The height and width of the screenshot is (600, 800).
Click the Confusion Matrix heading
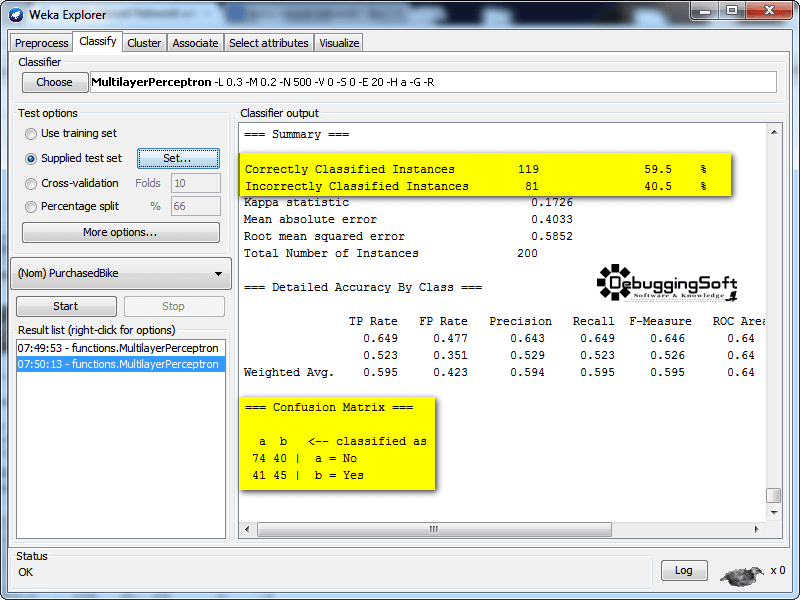tap(329, 408)
